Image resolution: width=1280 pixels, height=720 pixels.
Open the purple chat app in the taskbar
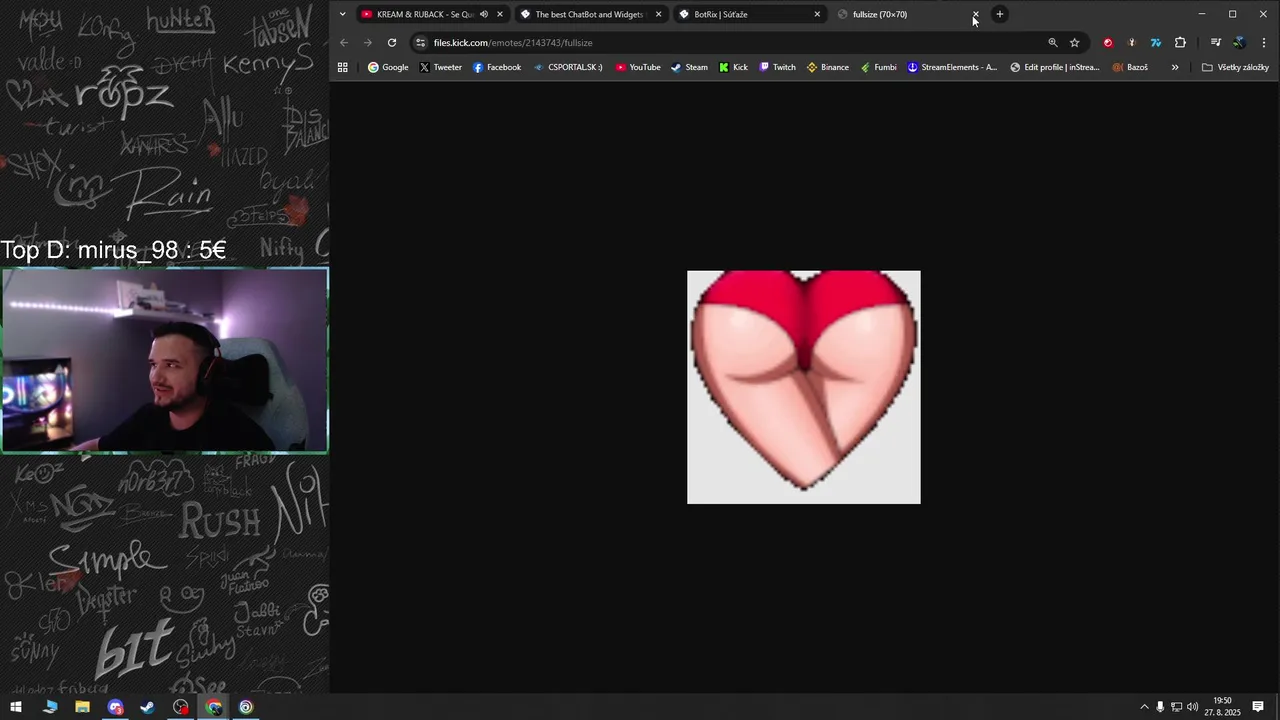116,707
